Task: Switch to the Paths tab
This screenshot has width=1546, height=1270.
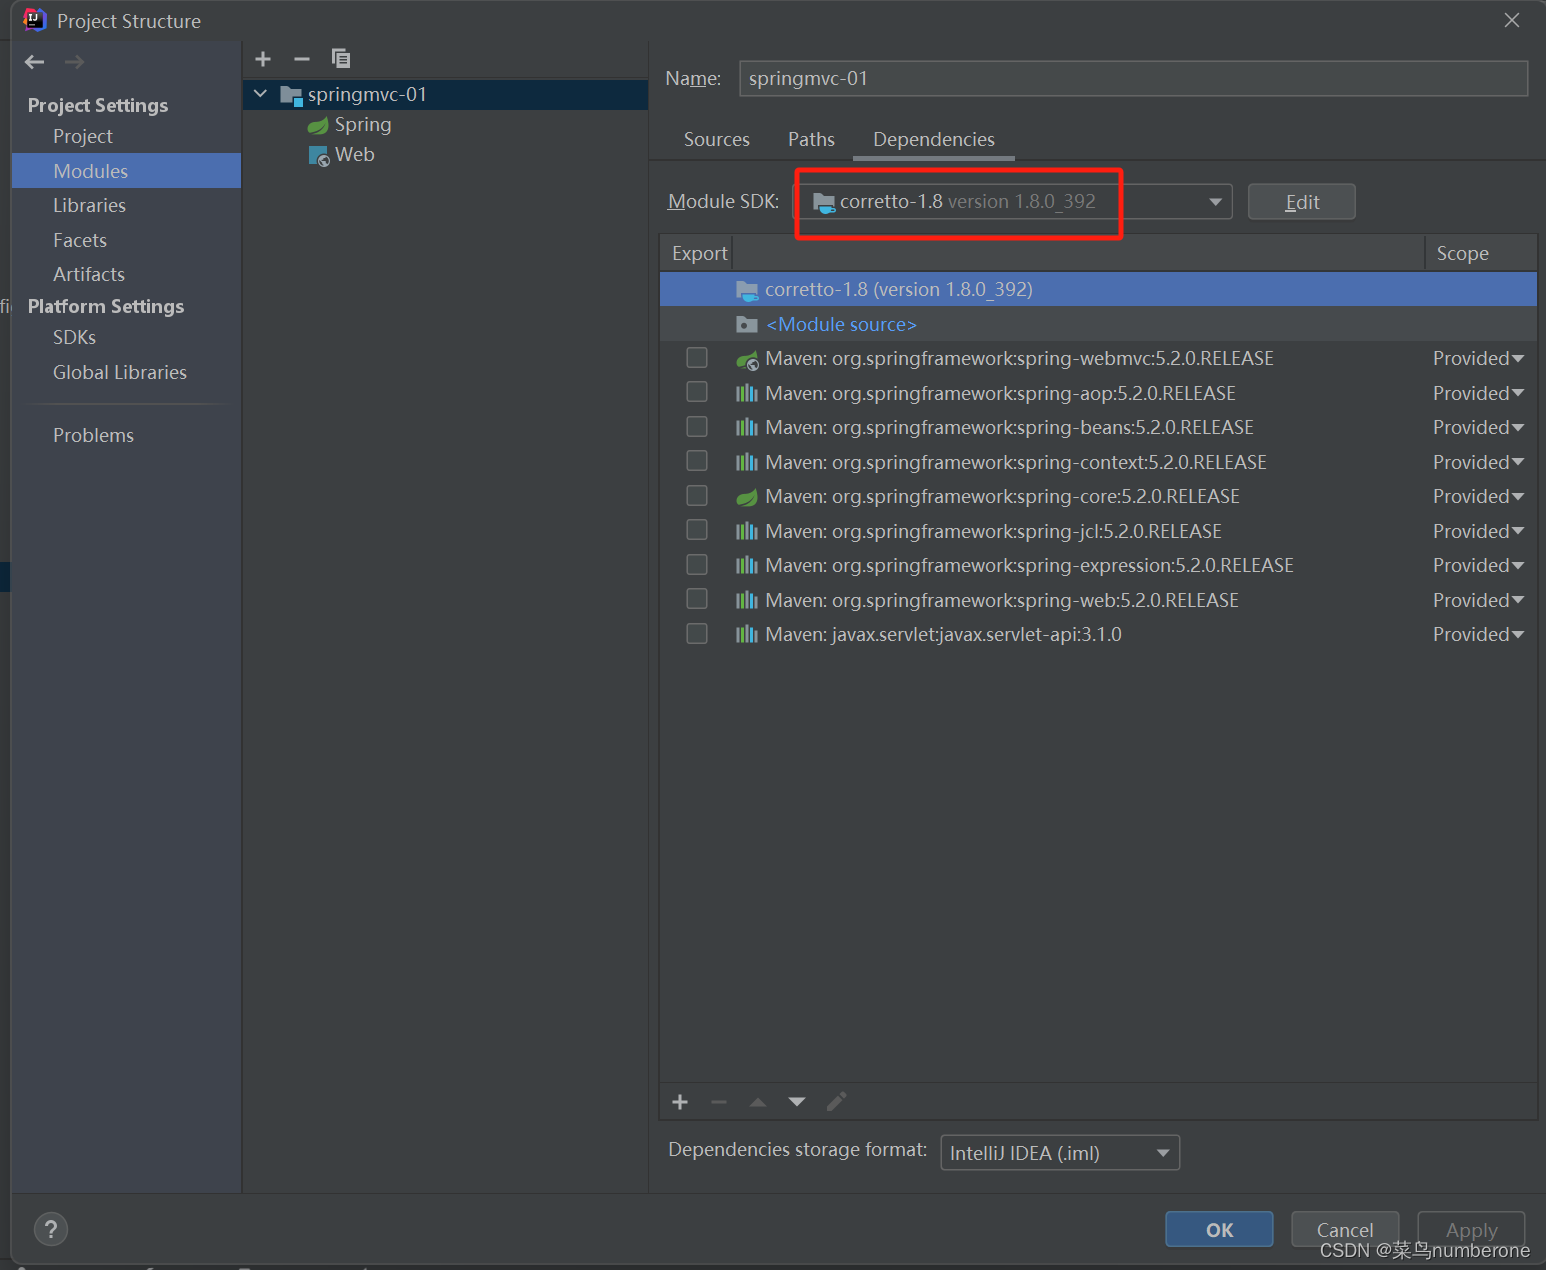Action: (x=811, y=139)
